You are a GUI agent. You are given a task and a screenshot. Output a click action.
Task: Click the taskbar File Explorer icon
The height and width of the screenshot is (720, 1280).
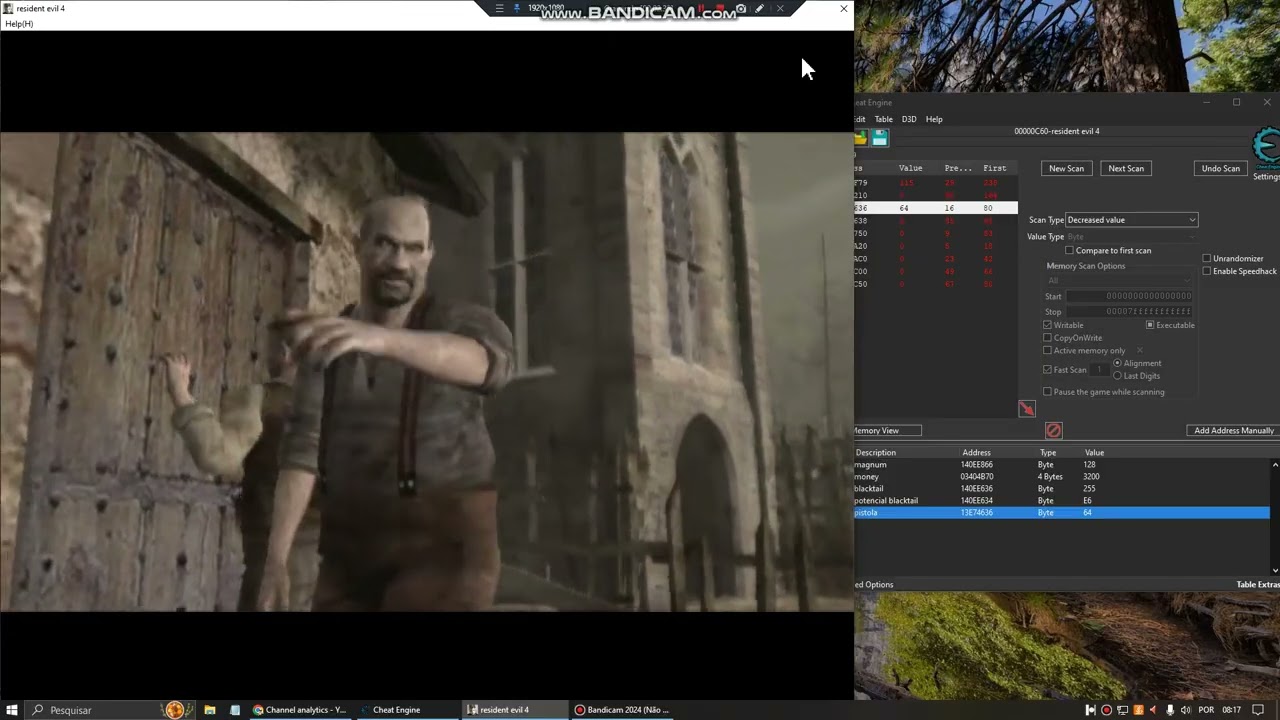point(210,710)
